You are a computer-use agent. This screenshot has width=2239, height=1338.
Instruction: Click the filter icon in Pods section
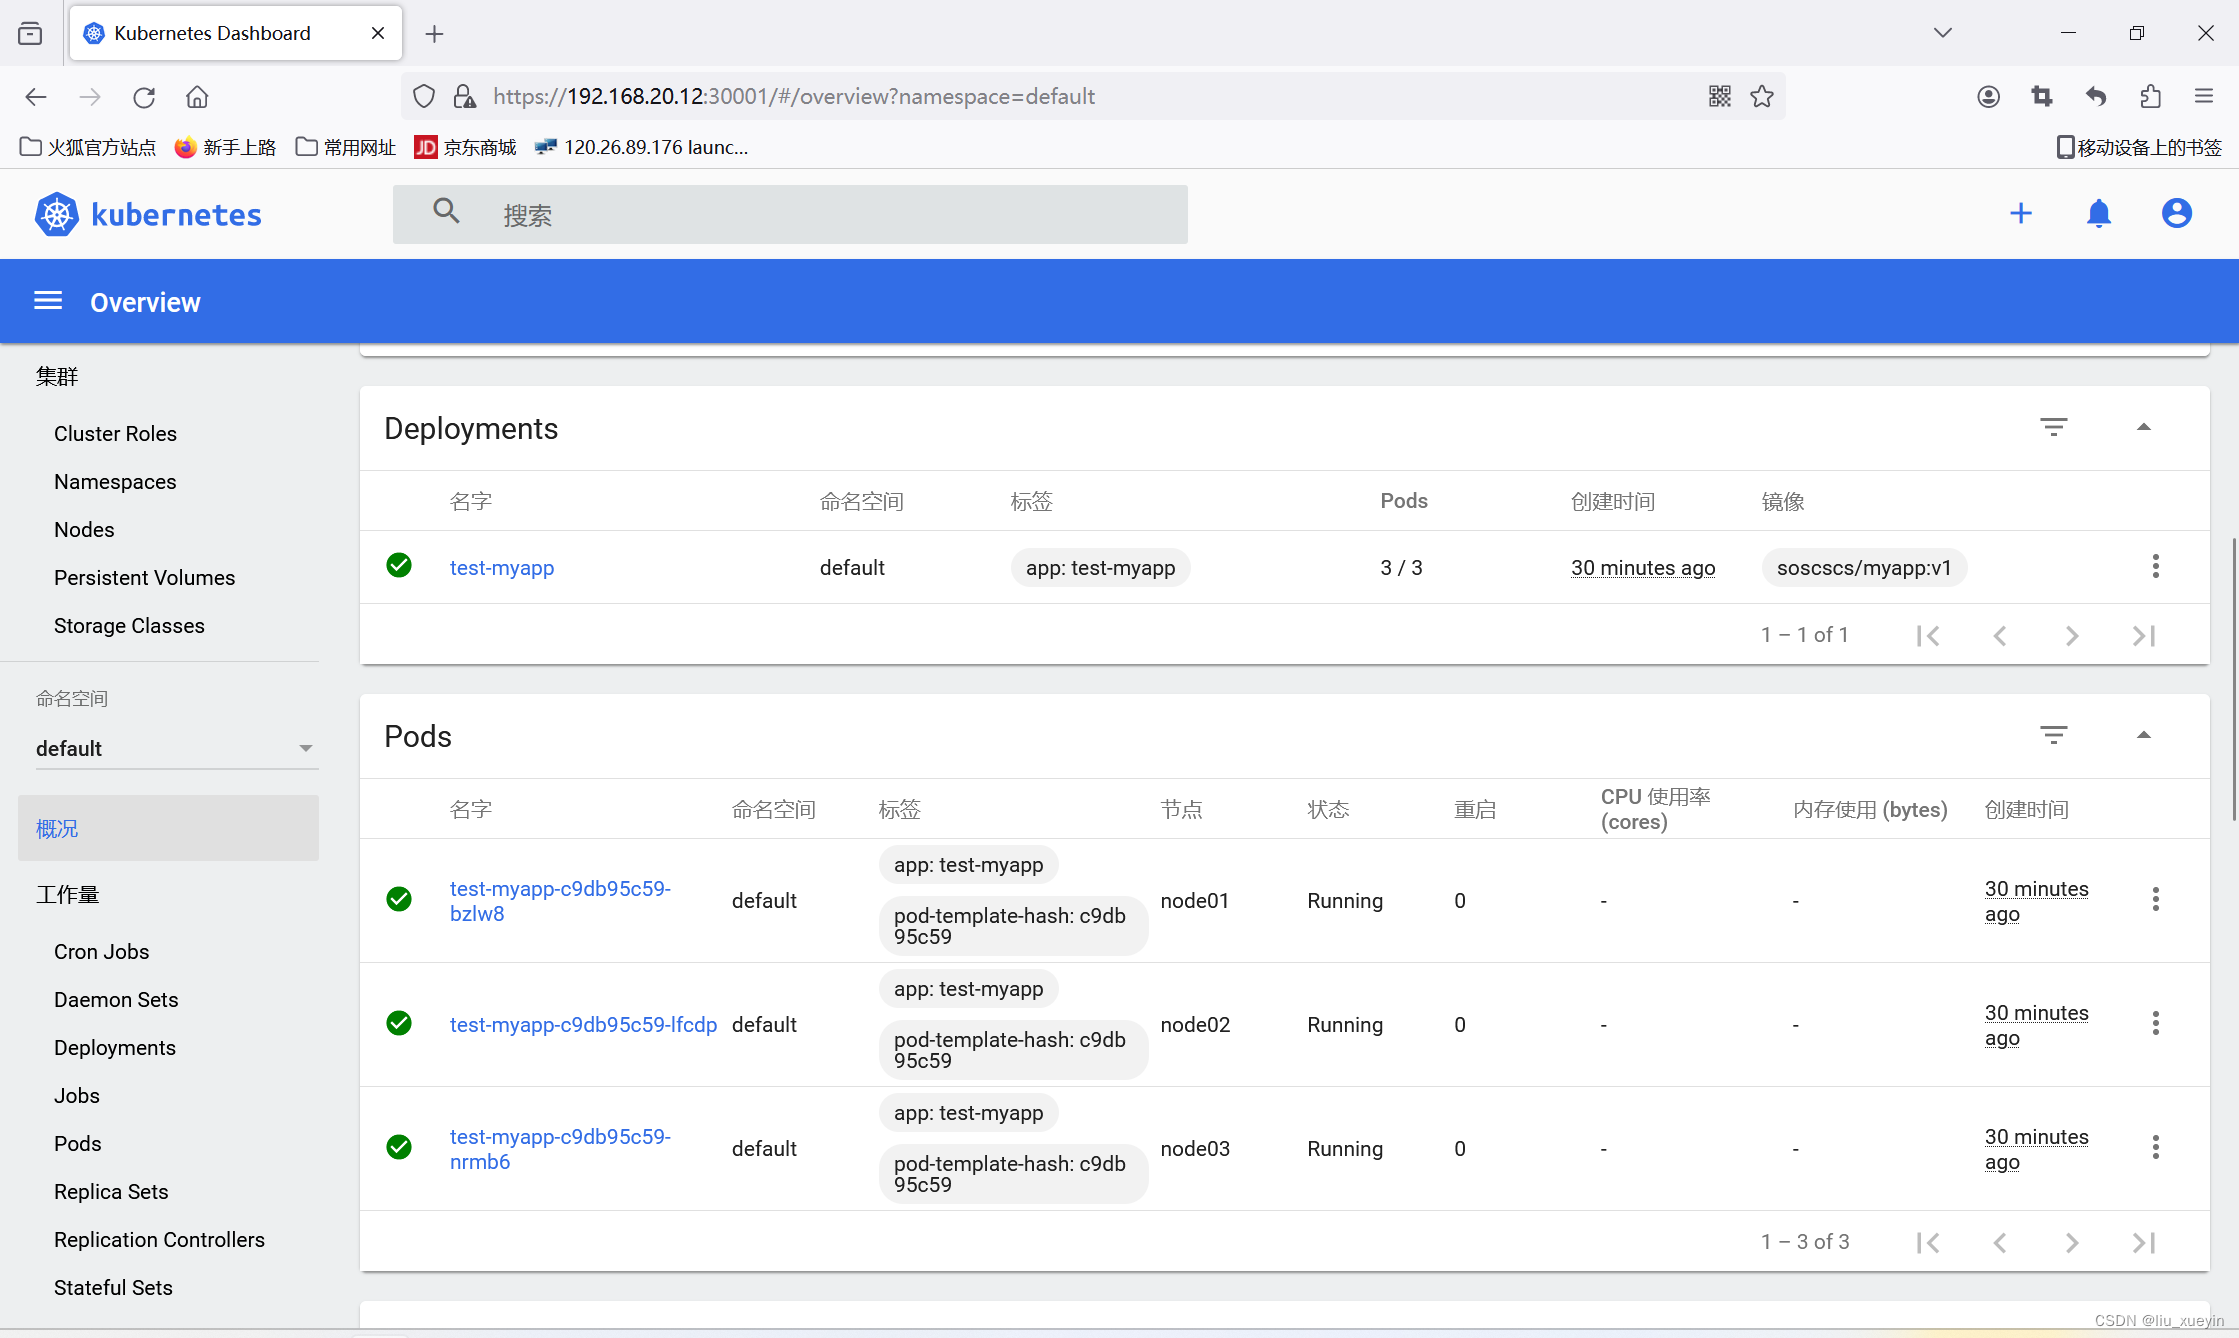click(2054, 734)
